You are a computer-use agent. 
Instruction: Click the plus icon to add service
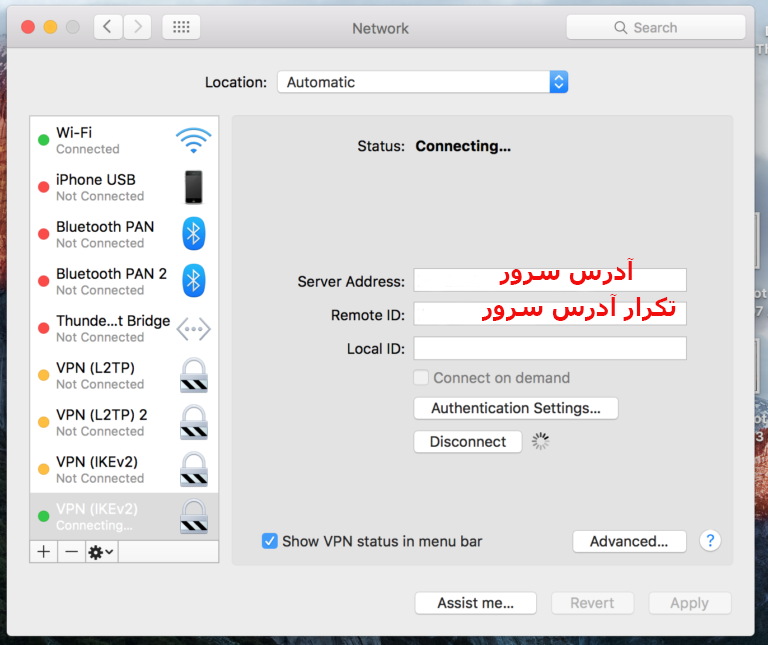(x=43, y=551)
